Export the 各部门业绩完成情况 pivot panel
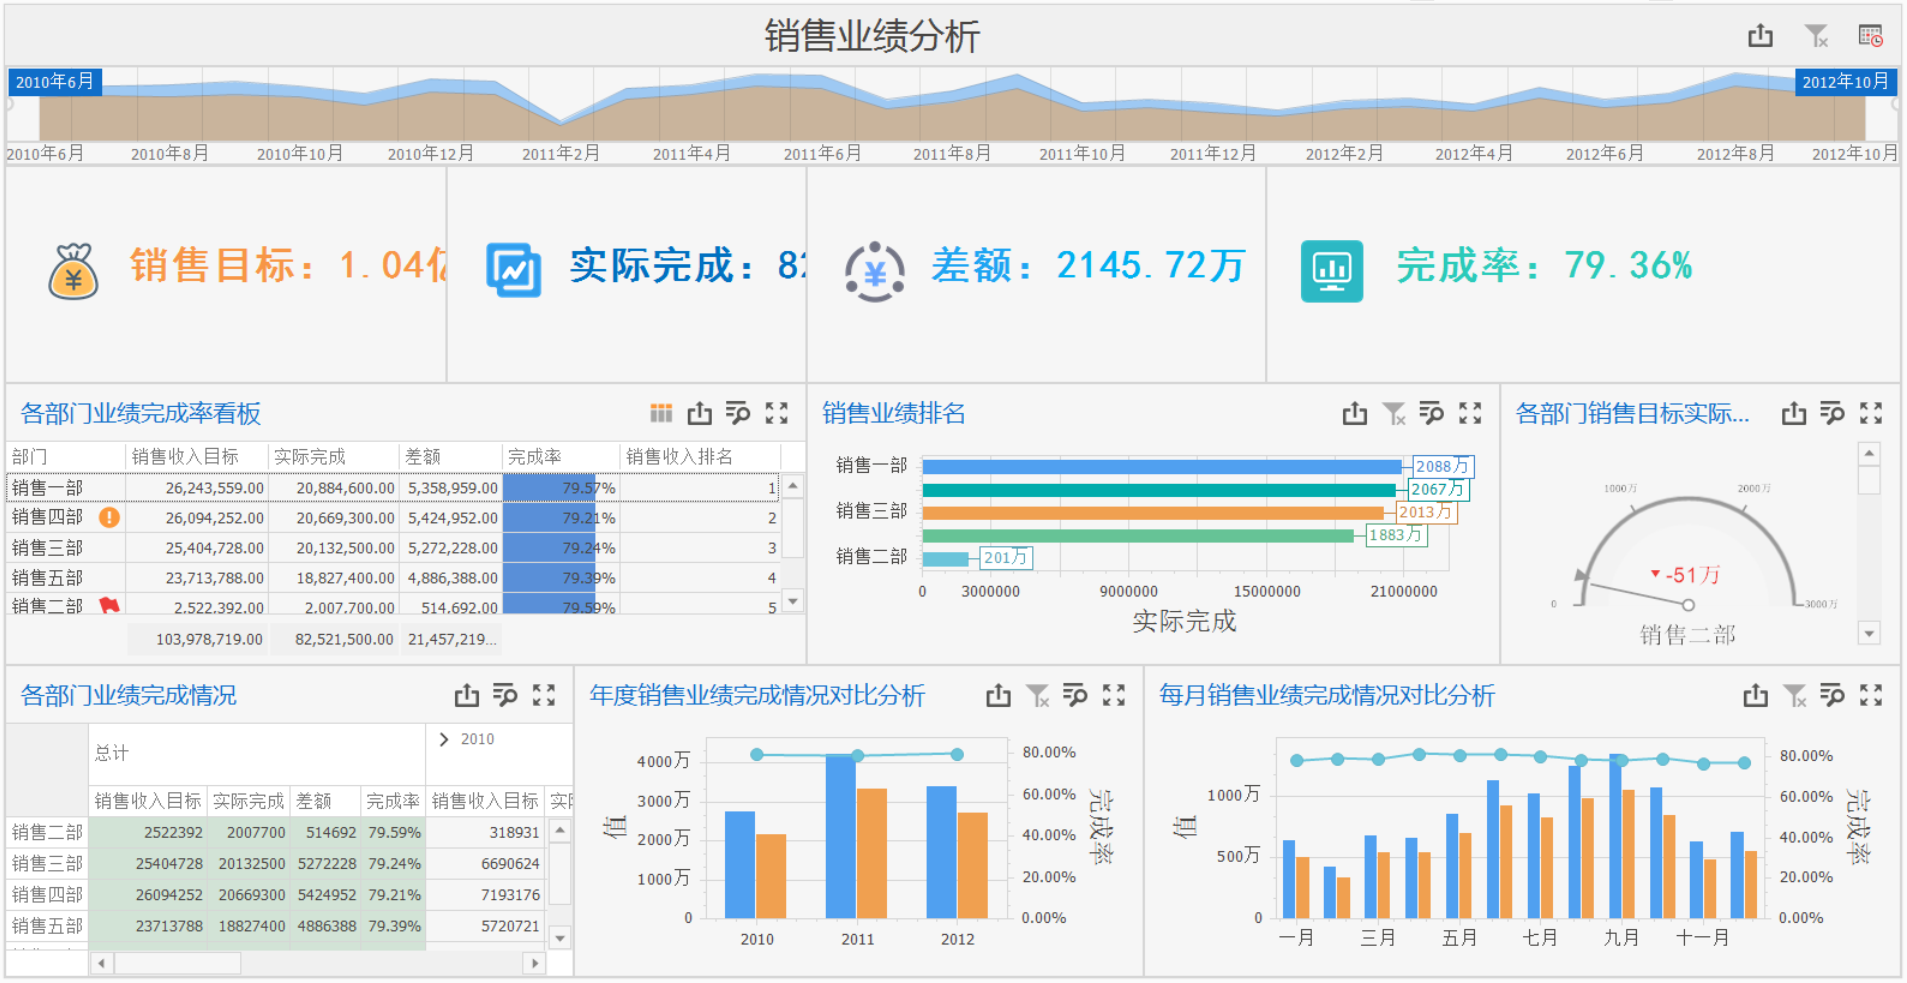The image size is (1907, 983). click(x=467, y=695)
